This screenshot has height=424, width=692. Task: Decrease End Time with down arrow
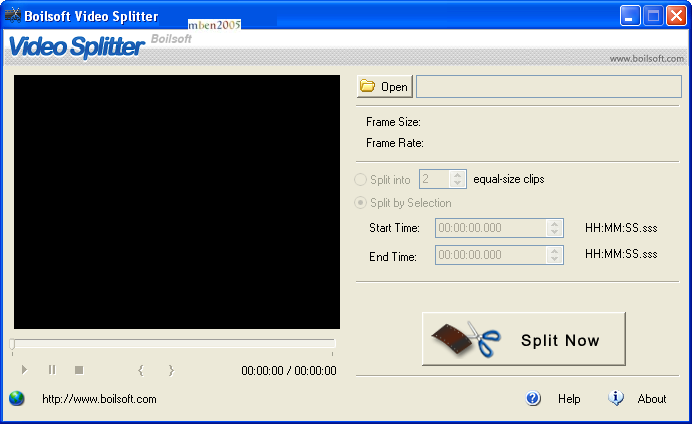pos(555,259)
